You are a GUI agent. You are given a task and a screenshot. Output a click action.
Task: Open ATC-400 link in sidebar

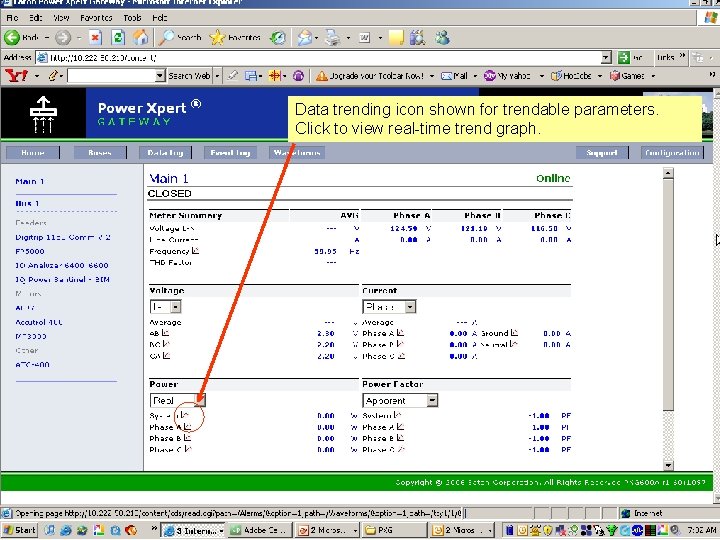tap(32, 365)
